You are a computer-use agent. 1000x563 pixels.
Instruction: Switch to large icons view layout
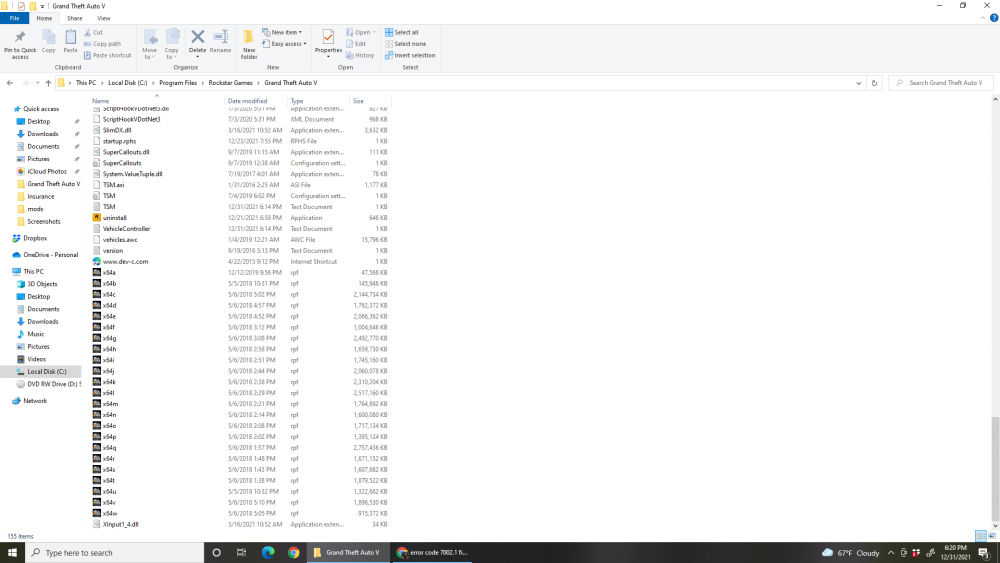coord(992,536)
